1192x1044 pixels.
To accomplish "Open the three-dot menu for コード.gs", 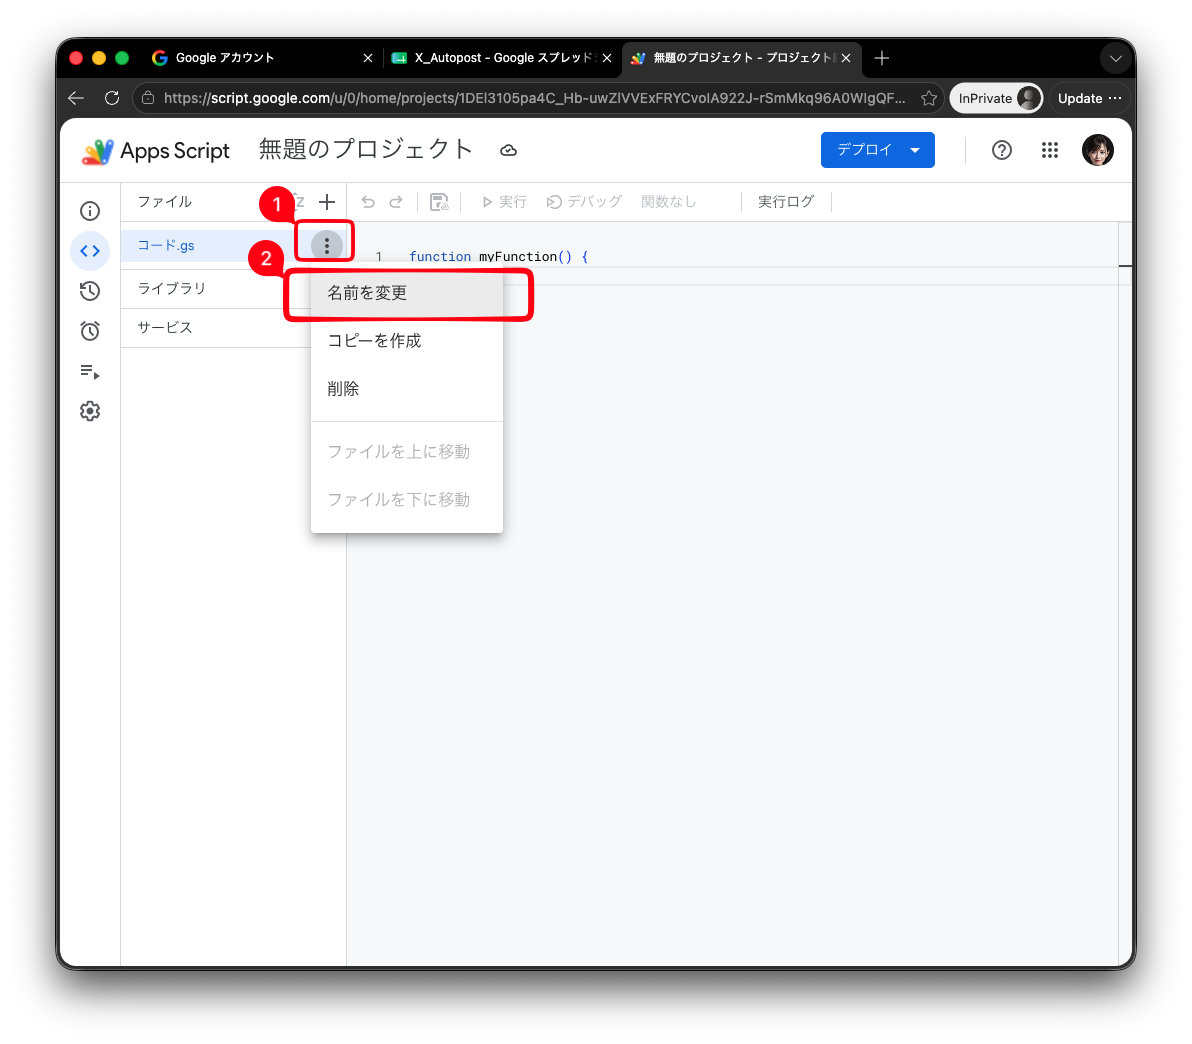I will click(327, 246).
